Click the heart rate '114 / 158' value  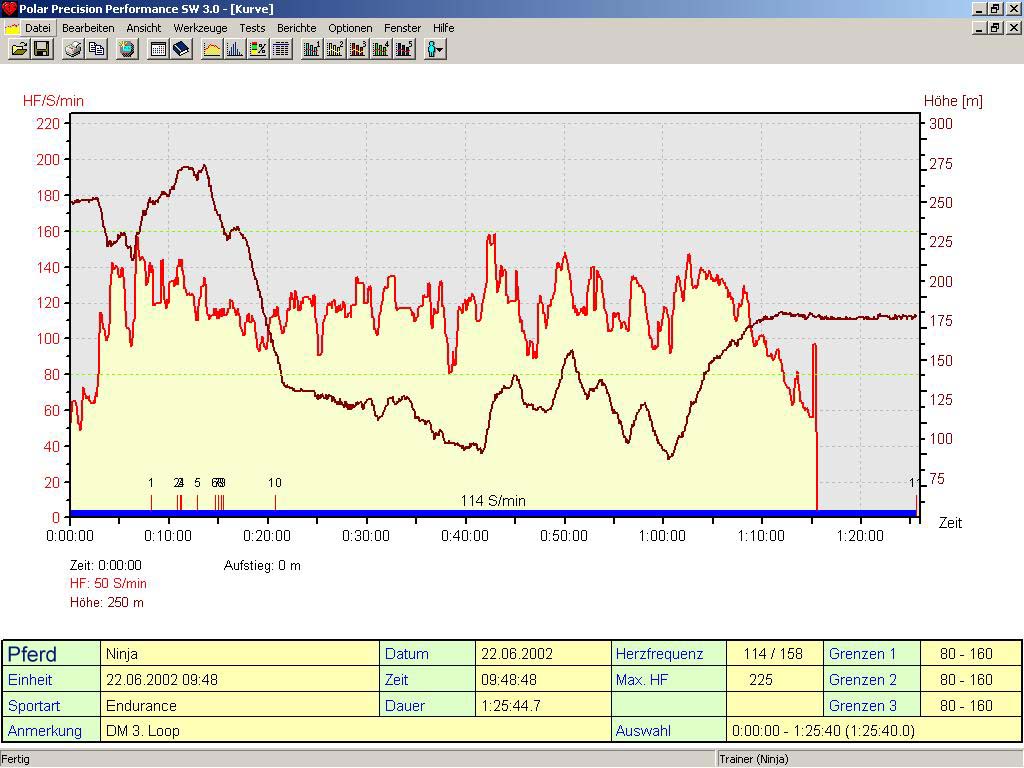point(773,654)
